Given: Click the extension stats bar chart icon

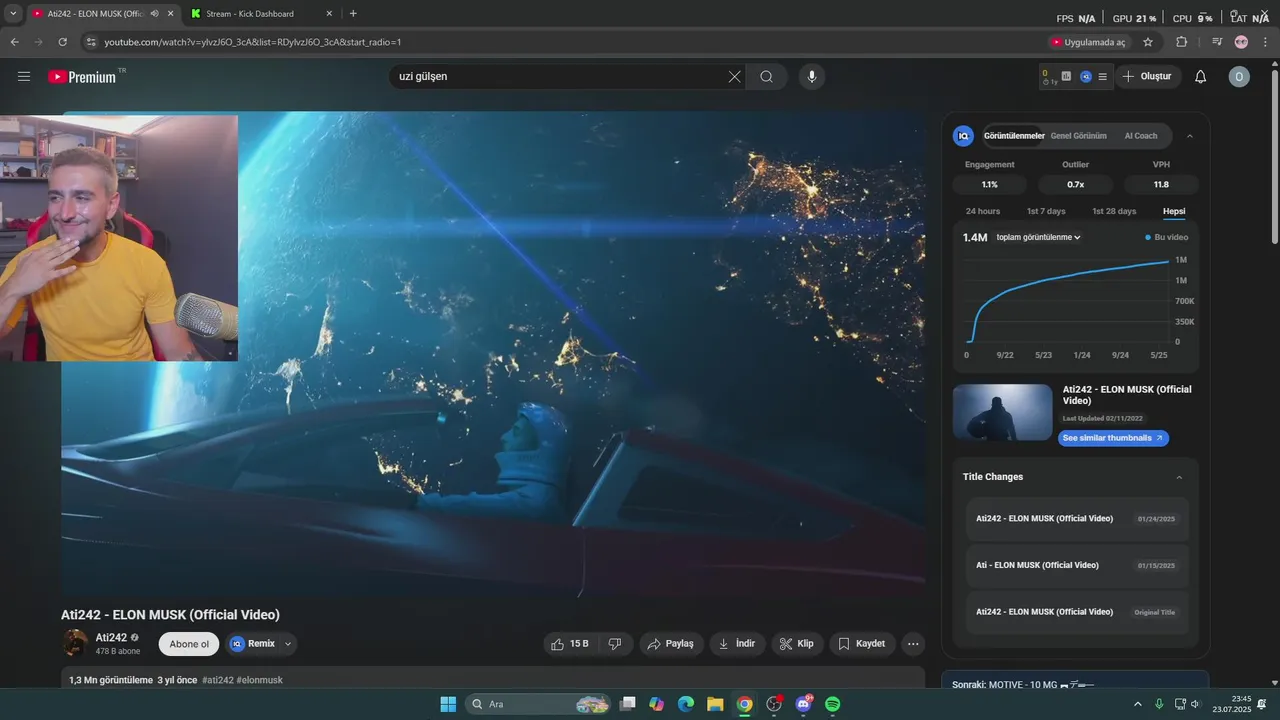Looking at the screenshot, I should [x=1066, y=76].
